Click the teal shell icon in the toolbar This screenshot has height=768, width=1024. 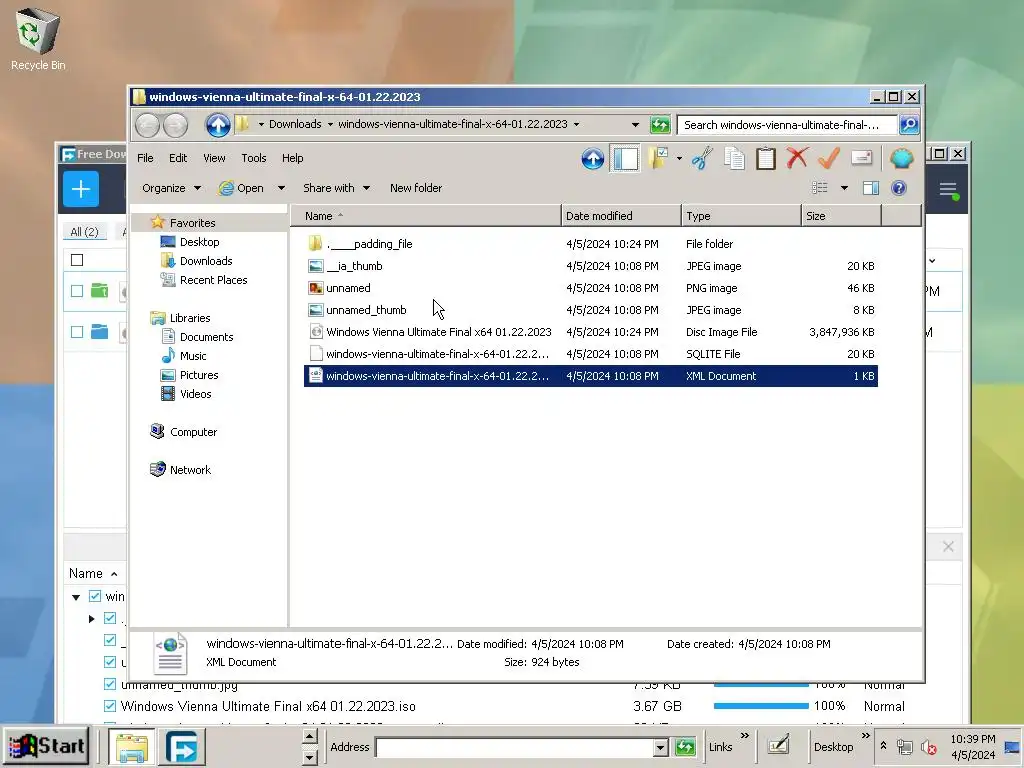(x=902, y=158)
